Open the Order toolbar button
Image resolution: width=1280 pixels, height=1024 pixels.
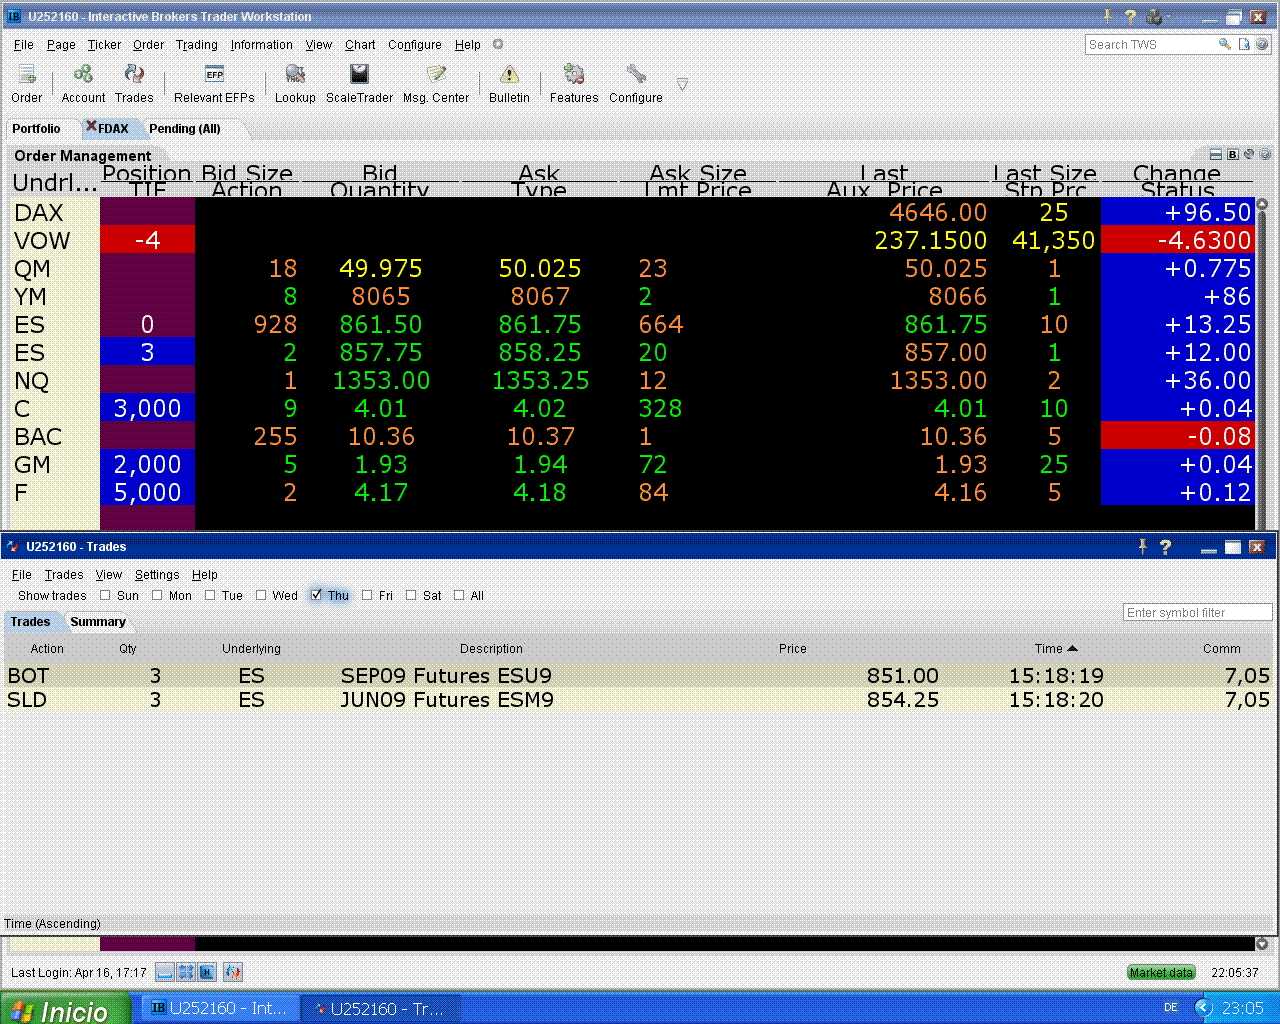[27, 83]
